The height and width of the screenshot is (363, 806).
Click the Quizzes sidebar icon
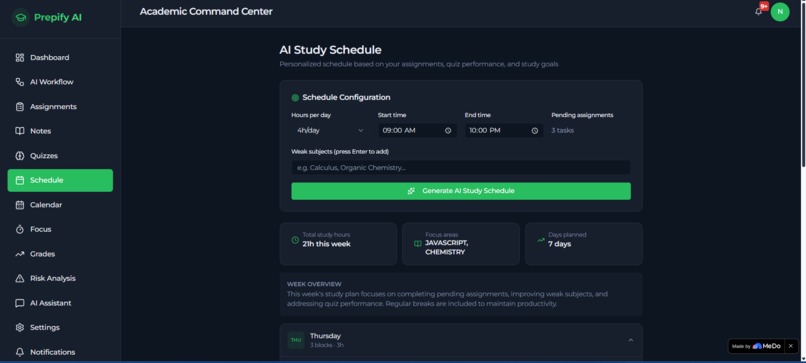[x=20, y=156]
